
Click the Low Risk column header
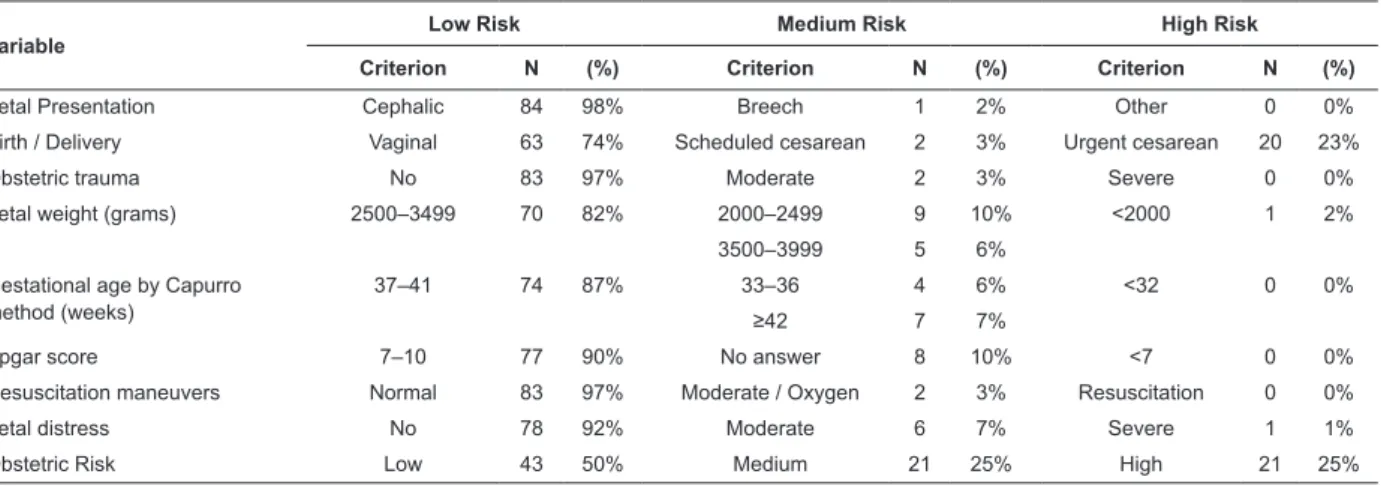click(x=481, y=24)
